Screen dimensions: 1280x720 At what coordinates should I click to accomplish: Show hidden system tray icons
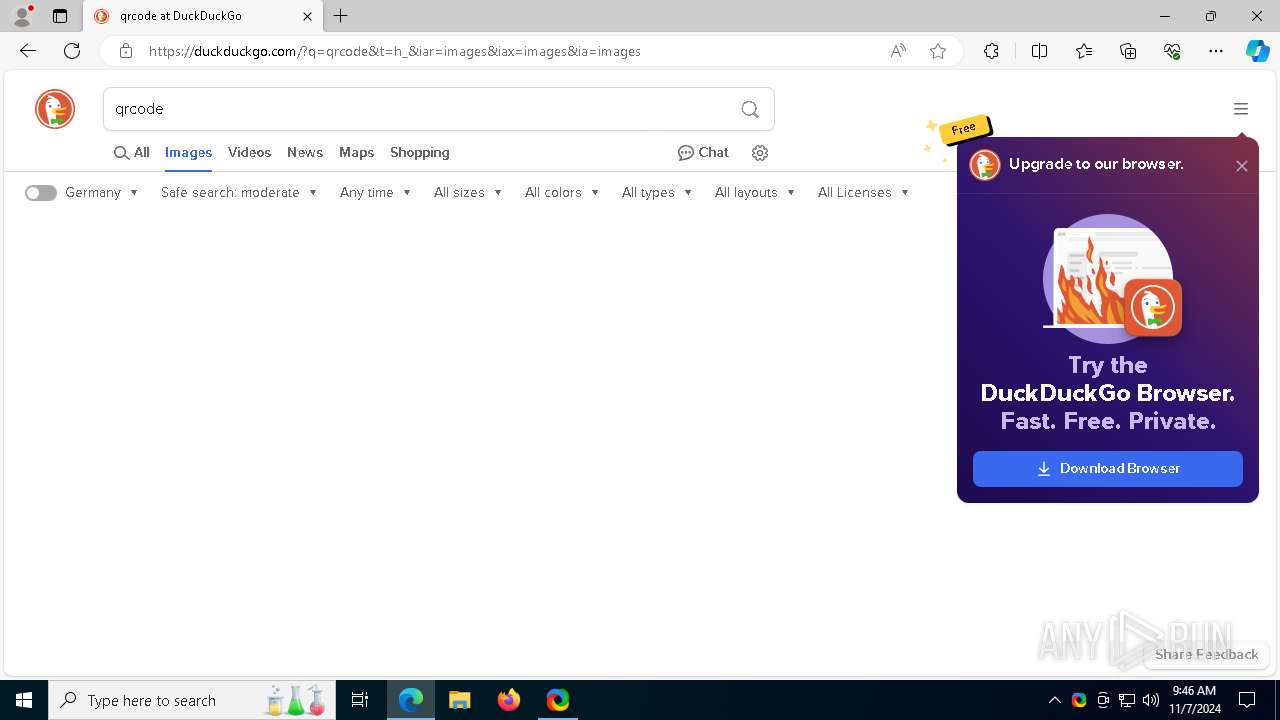pyautogui.click(x=1054, y=700)
